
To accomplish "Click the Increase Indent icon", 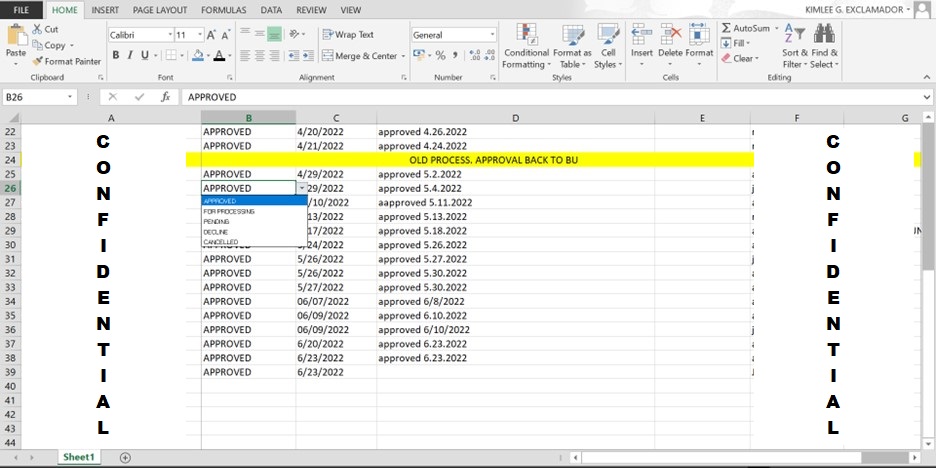I will point(308,56).
